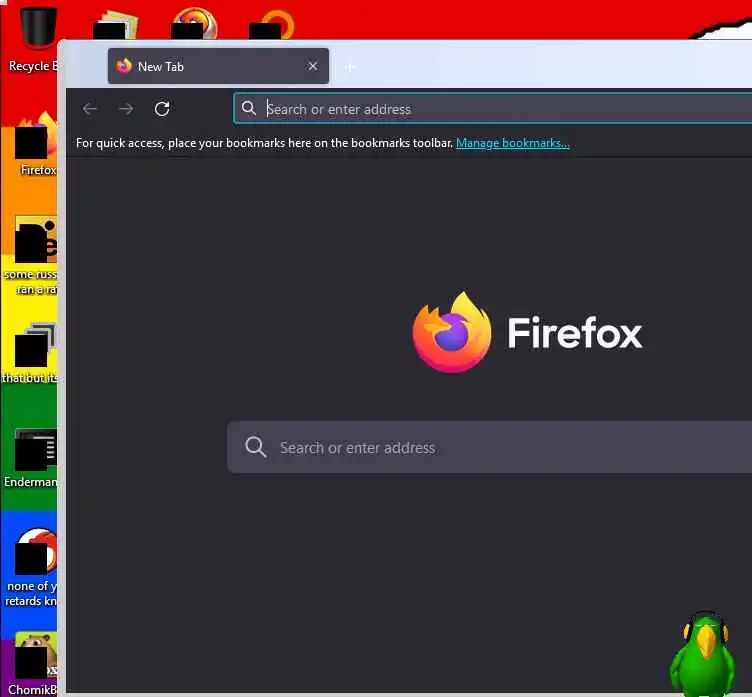Select the Recycle Bin desktop icon
This screenshot has width=752, height=697.
click(x=34, y=41)
